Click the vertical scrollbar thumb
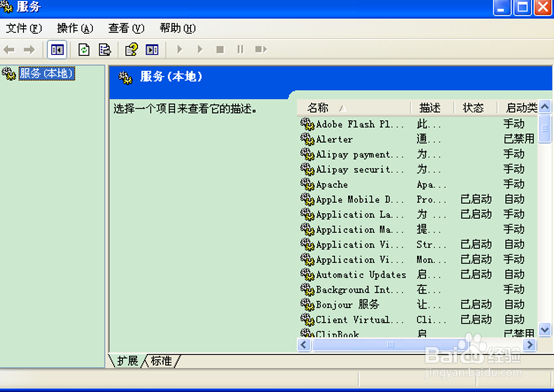Viewport: 554px width, 392px height. [x=545, y=129]
